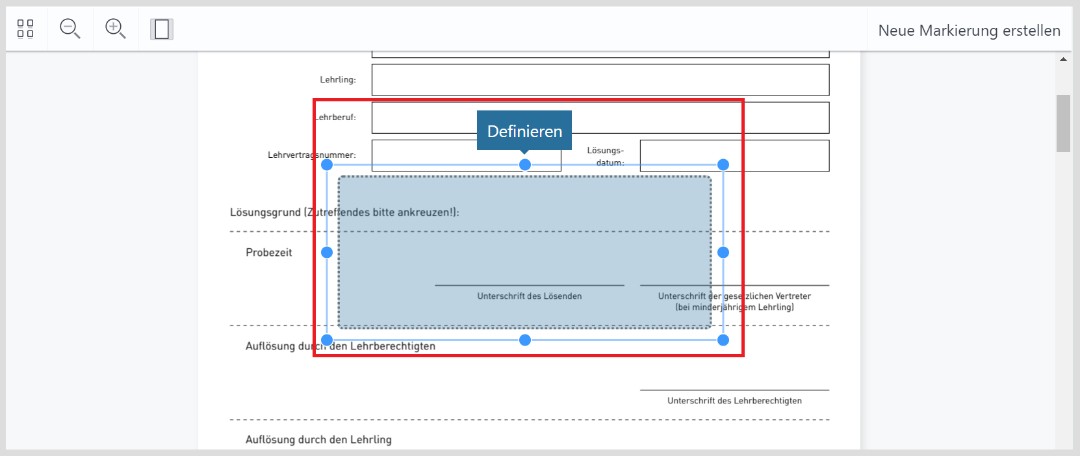
Task: Grab the top-left selection handle
Action: [x=327, y=165]
